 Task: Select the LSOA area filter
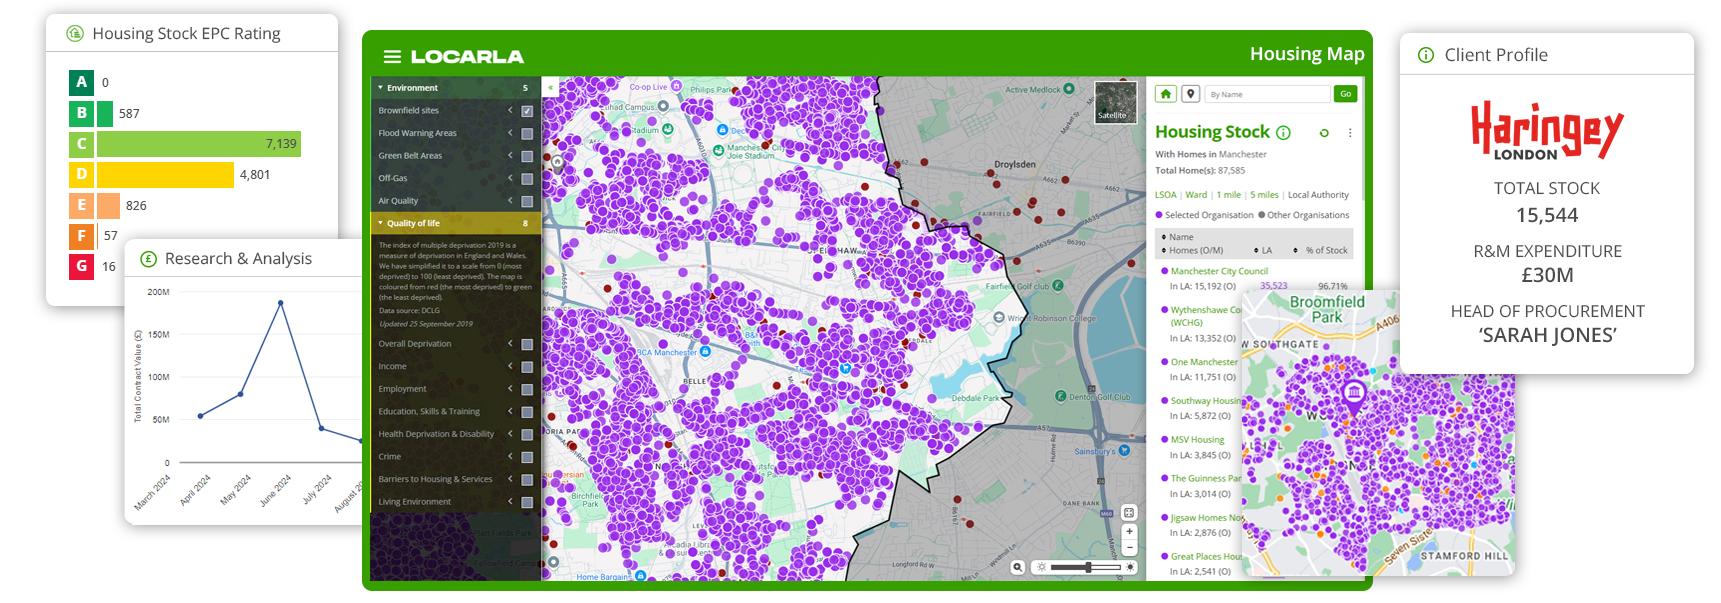click(1165, 195)
